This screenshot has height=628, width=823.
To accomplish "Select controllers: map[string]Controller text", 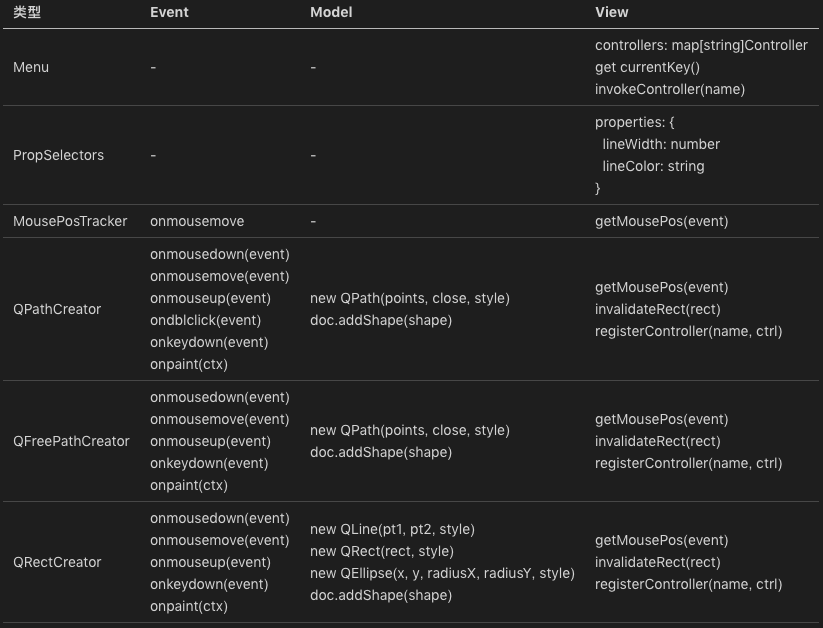I will (701, 45).
